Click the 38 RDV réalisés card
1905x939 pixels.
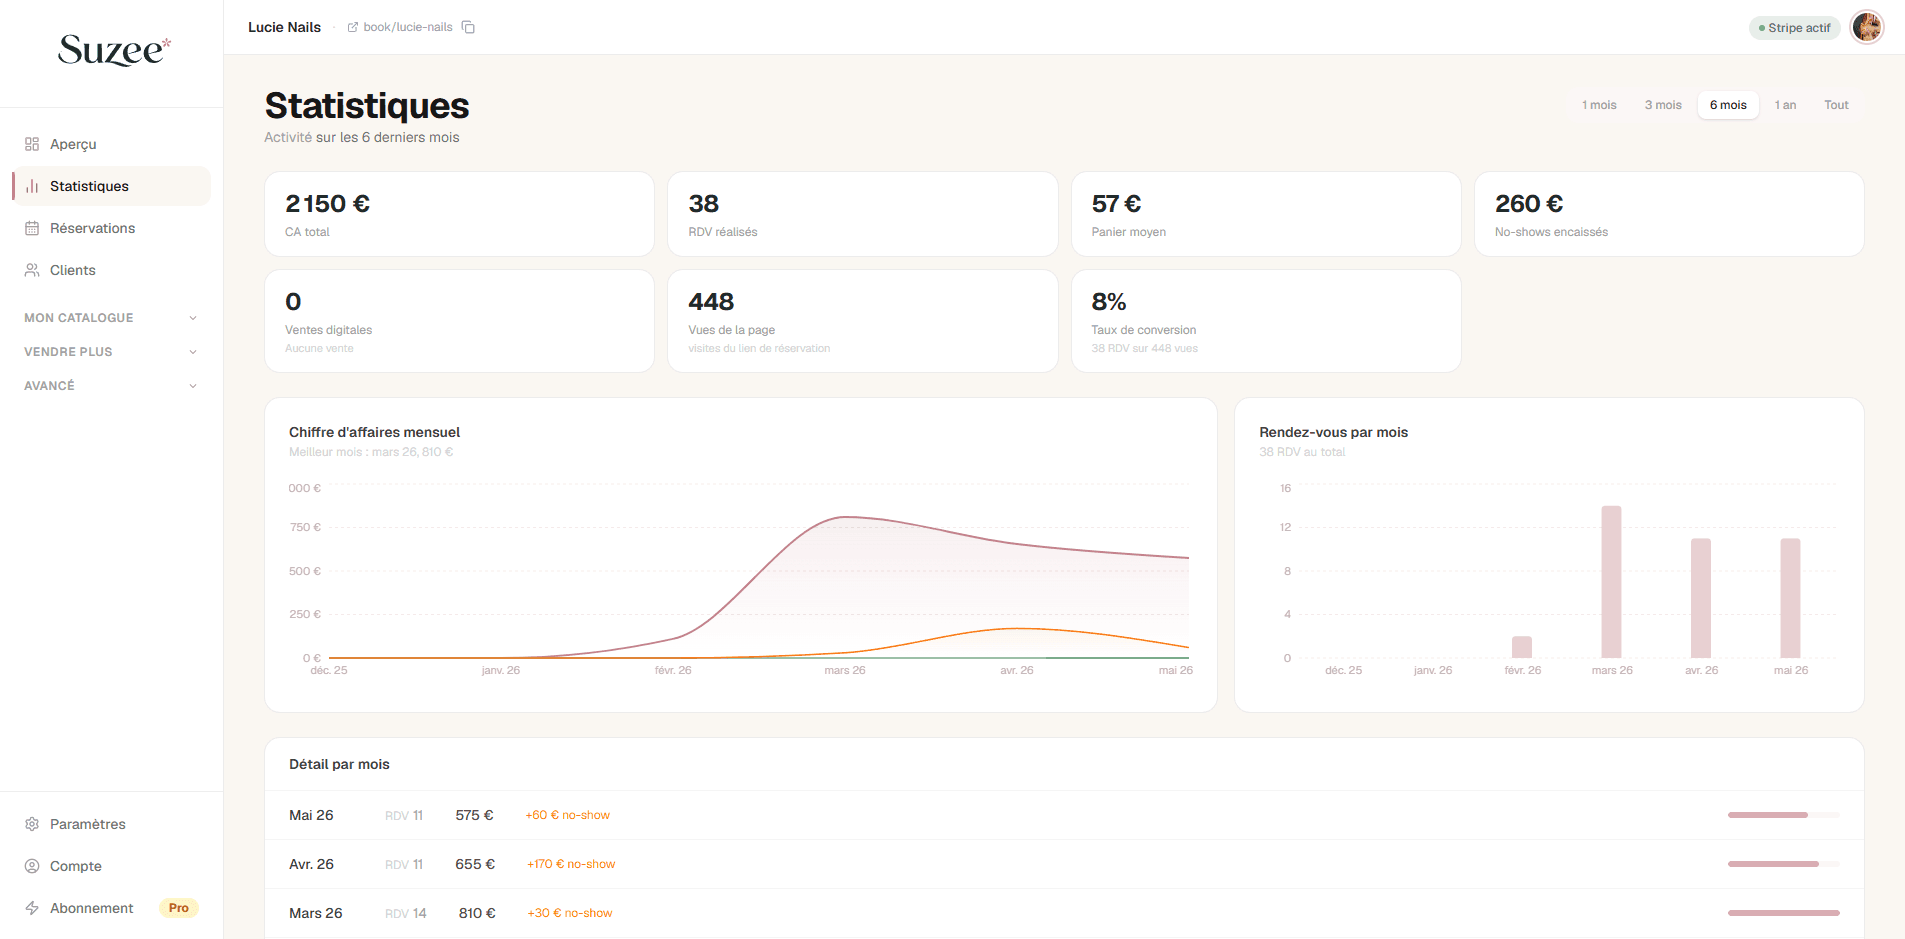point(862,214)
